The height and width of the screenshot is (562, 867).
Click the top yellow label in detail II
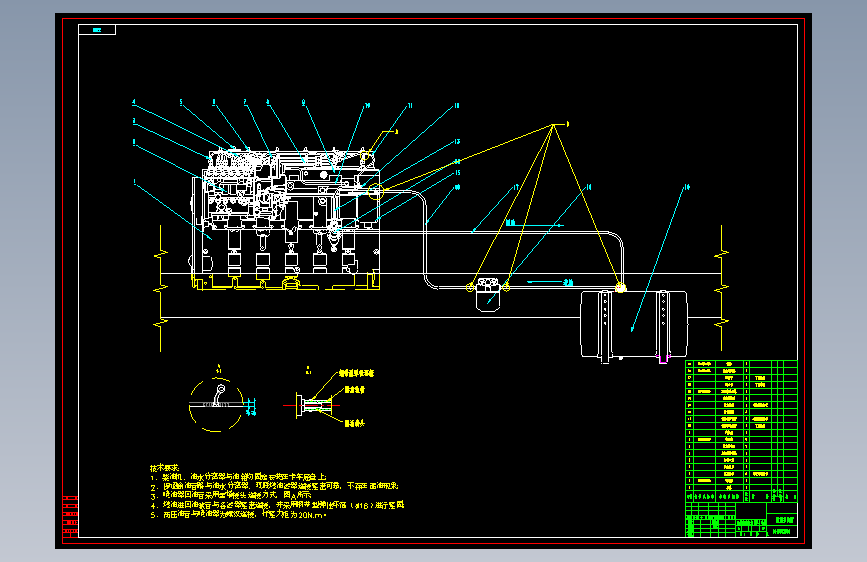(x=356, y=373)
